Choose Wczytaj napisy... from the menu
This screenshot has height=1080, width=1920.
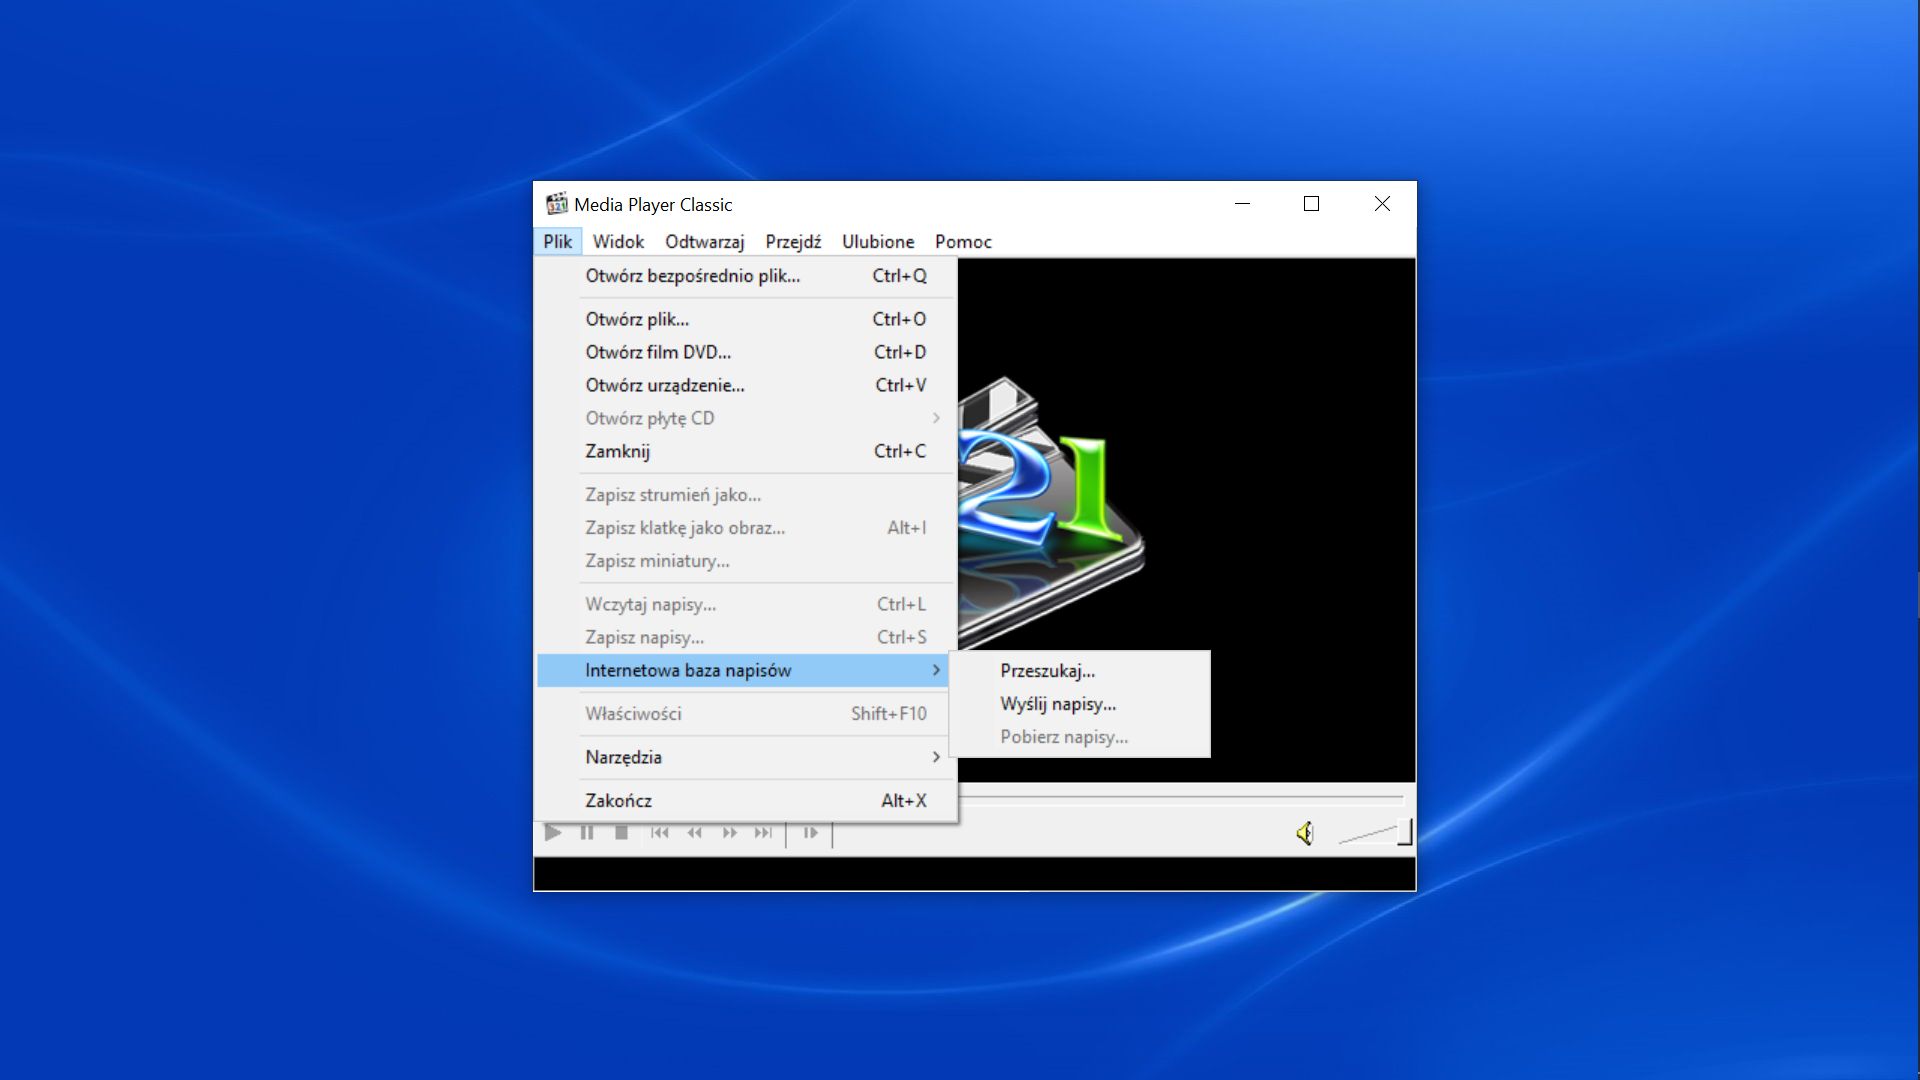coord(746,604)
